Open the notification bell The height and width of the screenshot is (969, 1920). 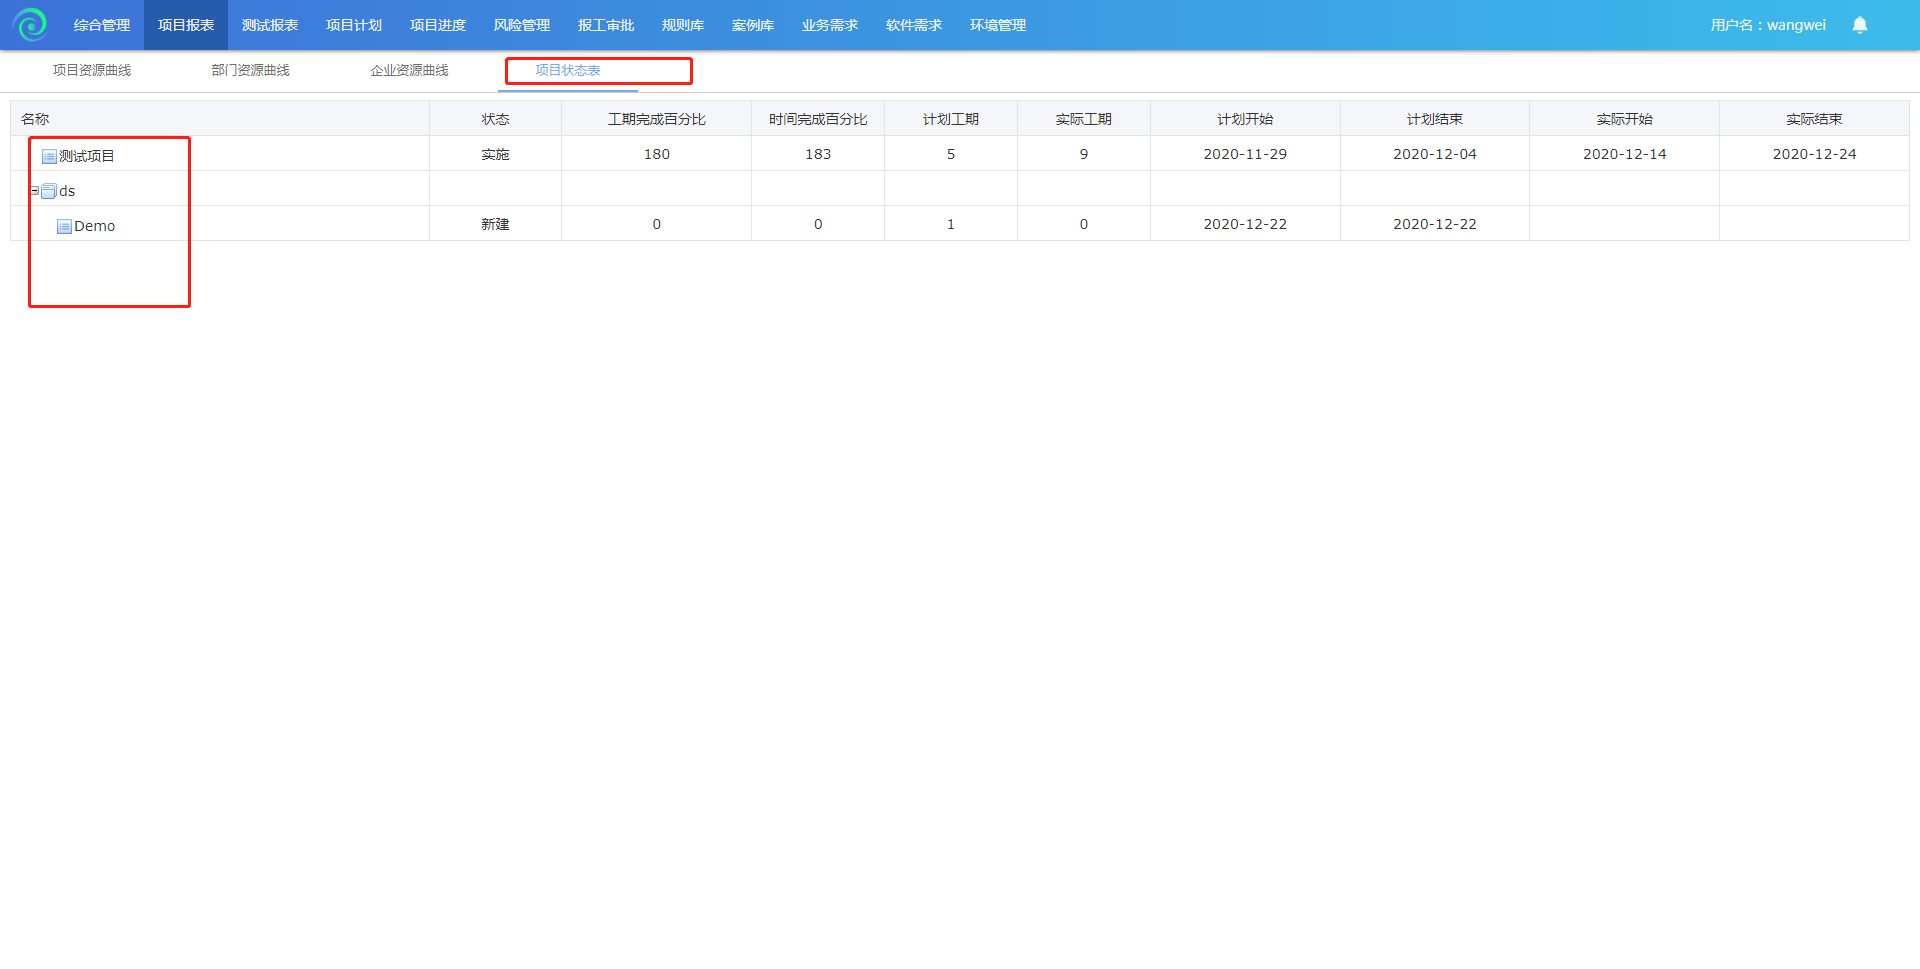1859,25
